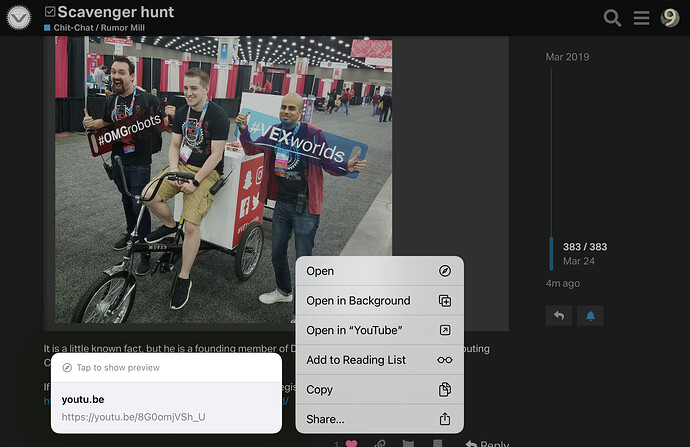Choose Open in "YouTube" entry
Screen dimensions: 690x447
pos(379,330)
